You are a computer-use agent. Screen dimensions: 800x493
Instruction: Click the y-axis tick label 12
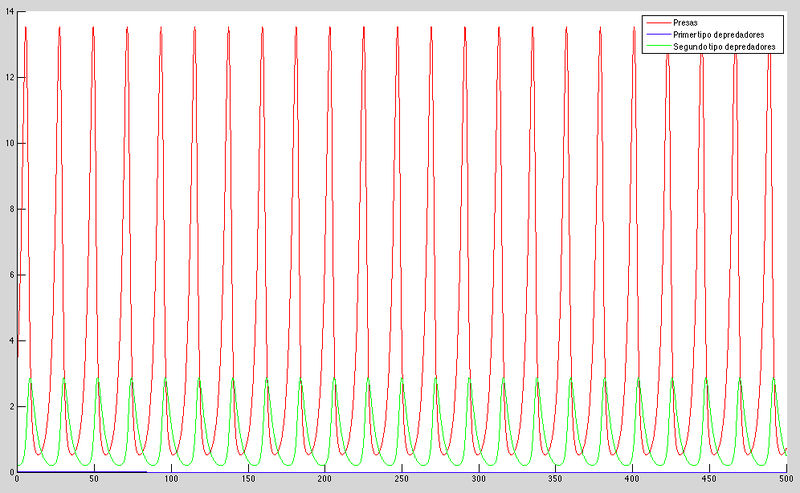tap(8, 77)
